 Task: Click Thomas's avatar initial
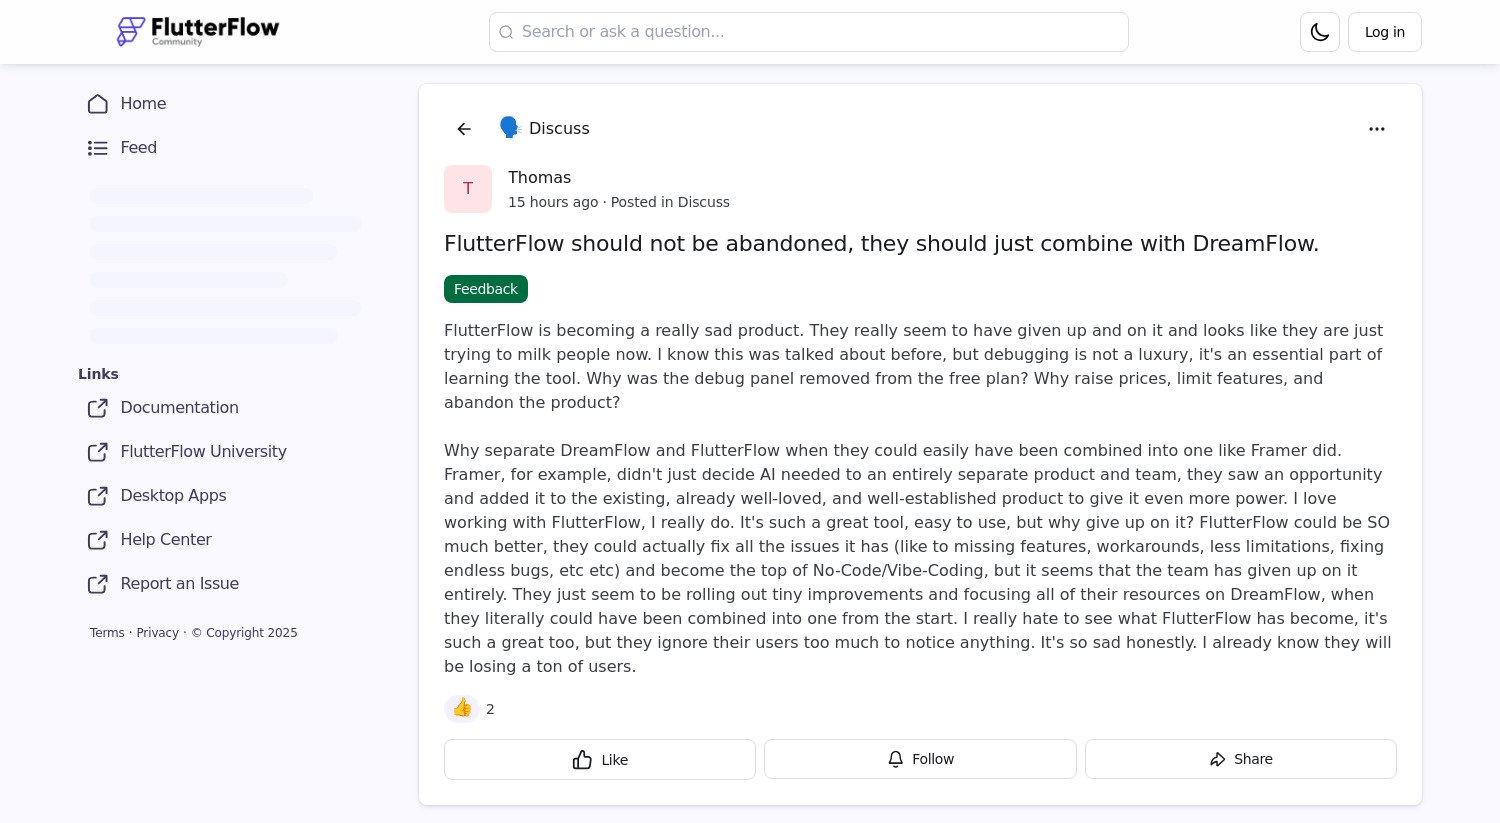[468, 189]
